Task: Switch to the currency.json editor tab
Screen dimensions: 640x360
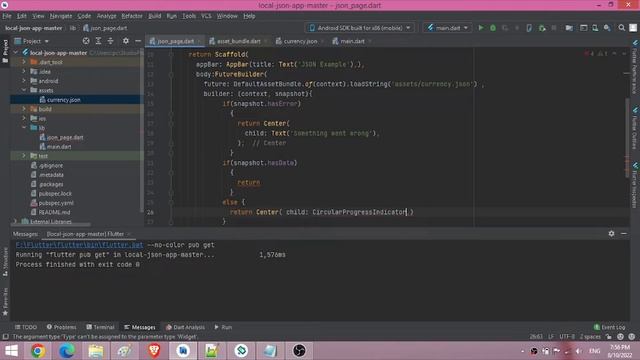Action: pyautogui.click(x=300, y=41)
